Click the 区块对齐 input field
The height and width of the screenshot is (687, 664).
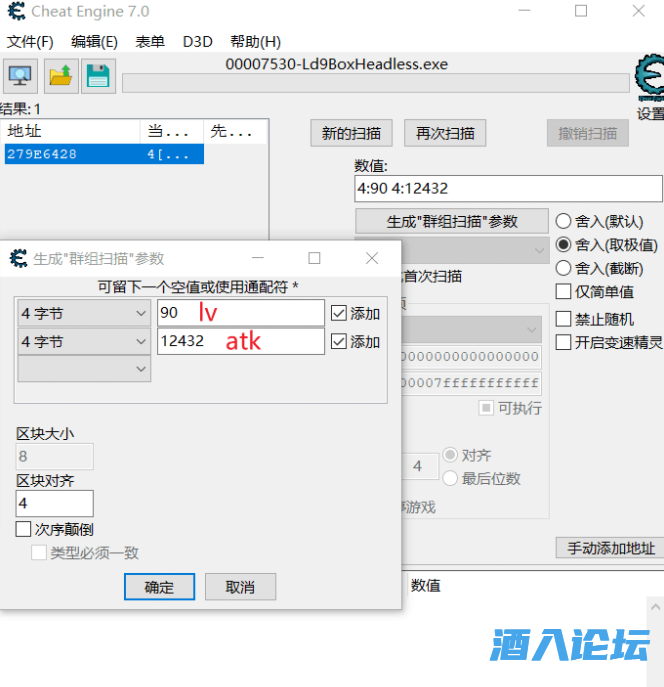pyautogui.click(x=55, y=503)
